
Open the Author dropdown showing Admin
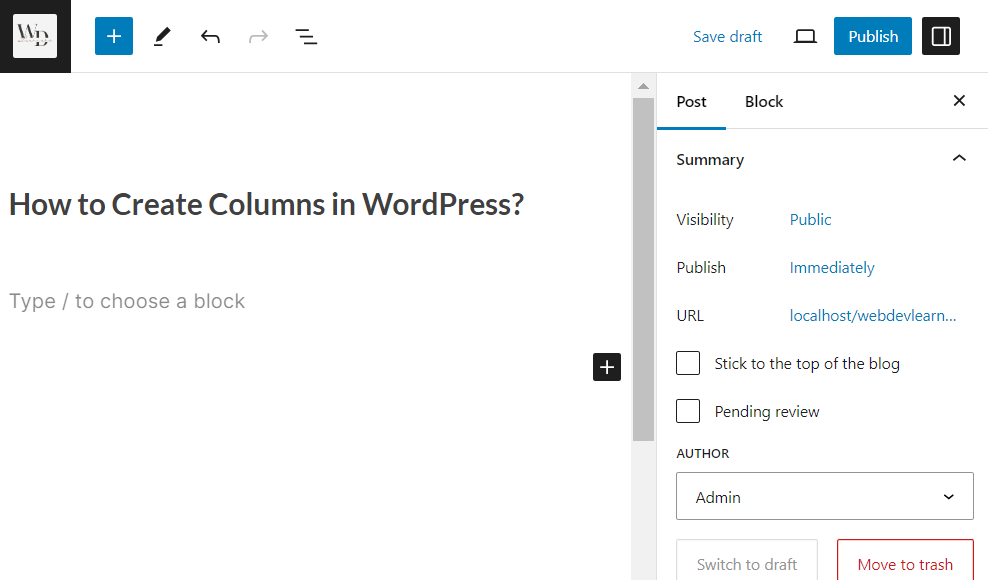[x=825, y=496]
